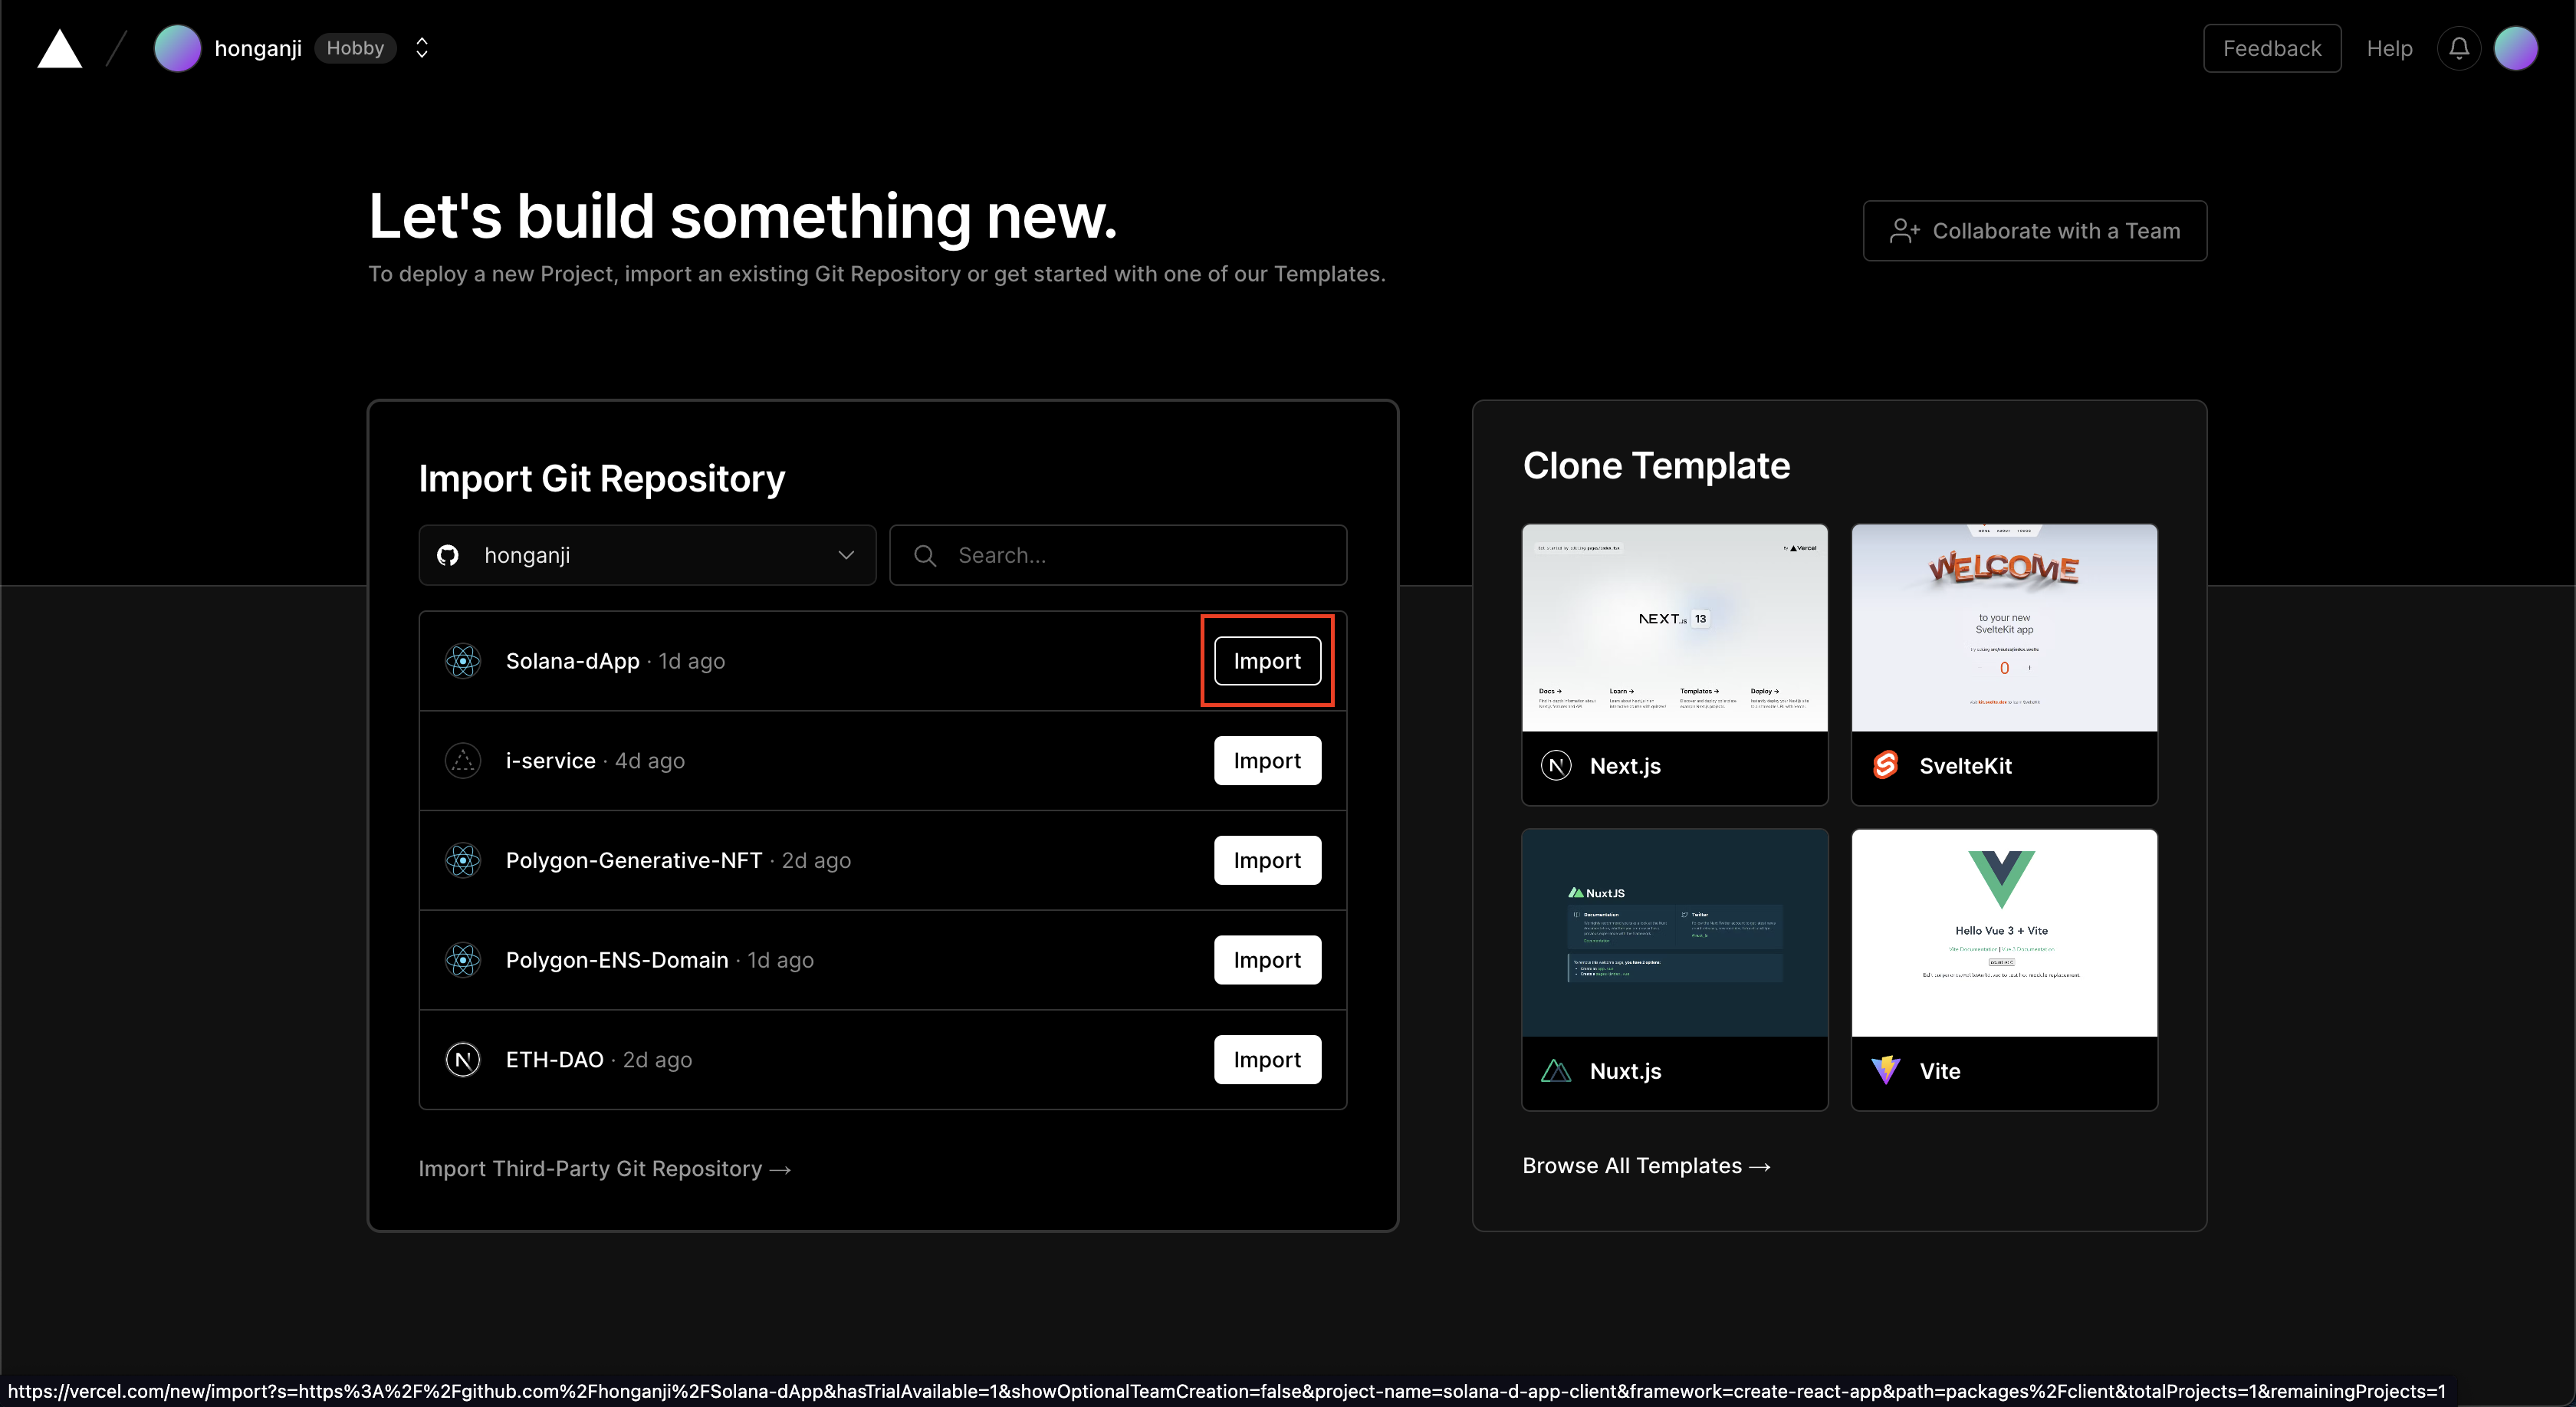The height and width of the screenshot is (1407, 2576).
Task: Click the Polygon-Generative-NFT repository icon
Action: tap(462, 860)
